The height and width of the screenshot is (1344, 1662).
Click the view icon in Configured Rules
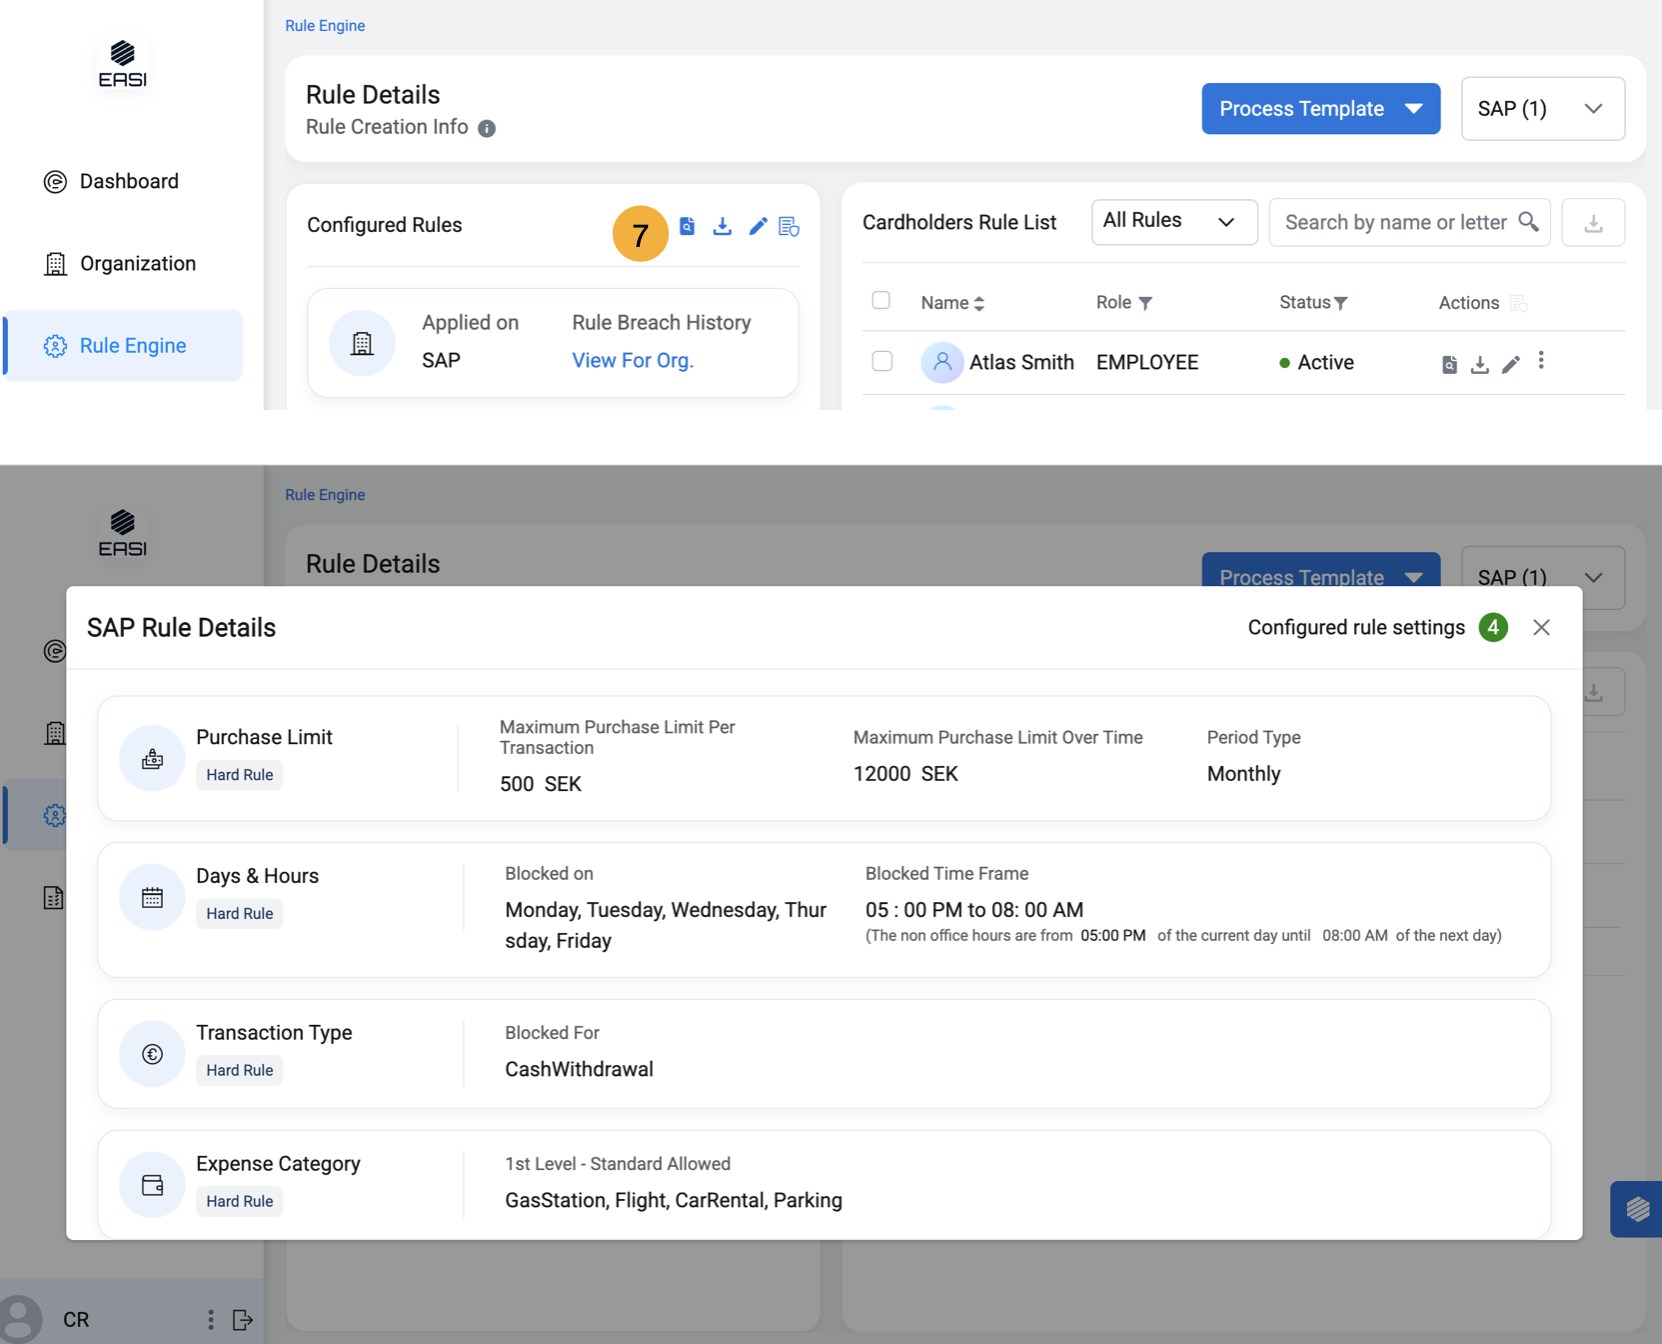point(687,227)
